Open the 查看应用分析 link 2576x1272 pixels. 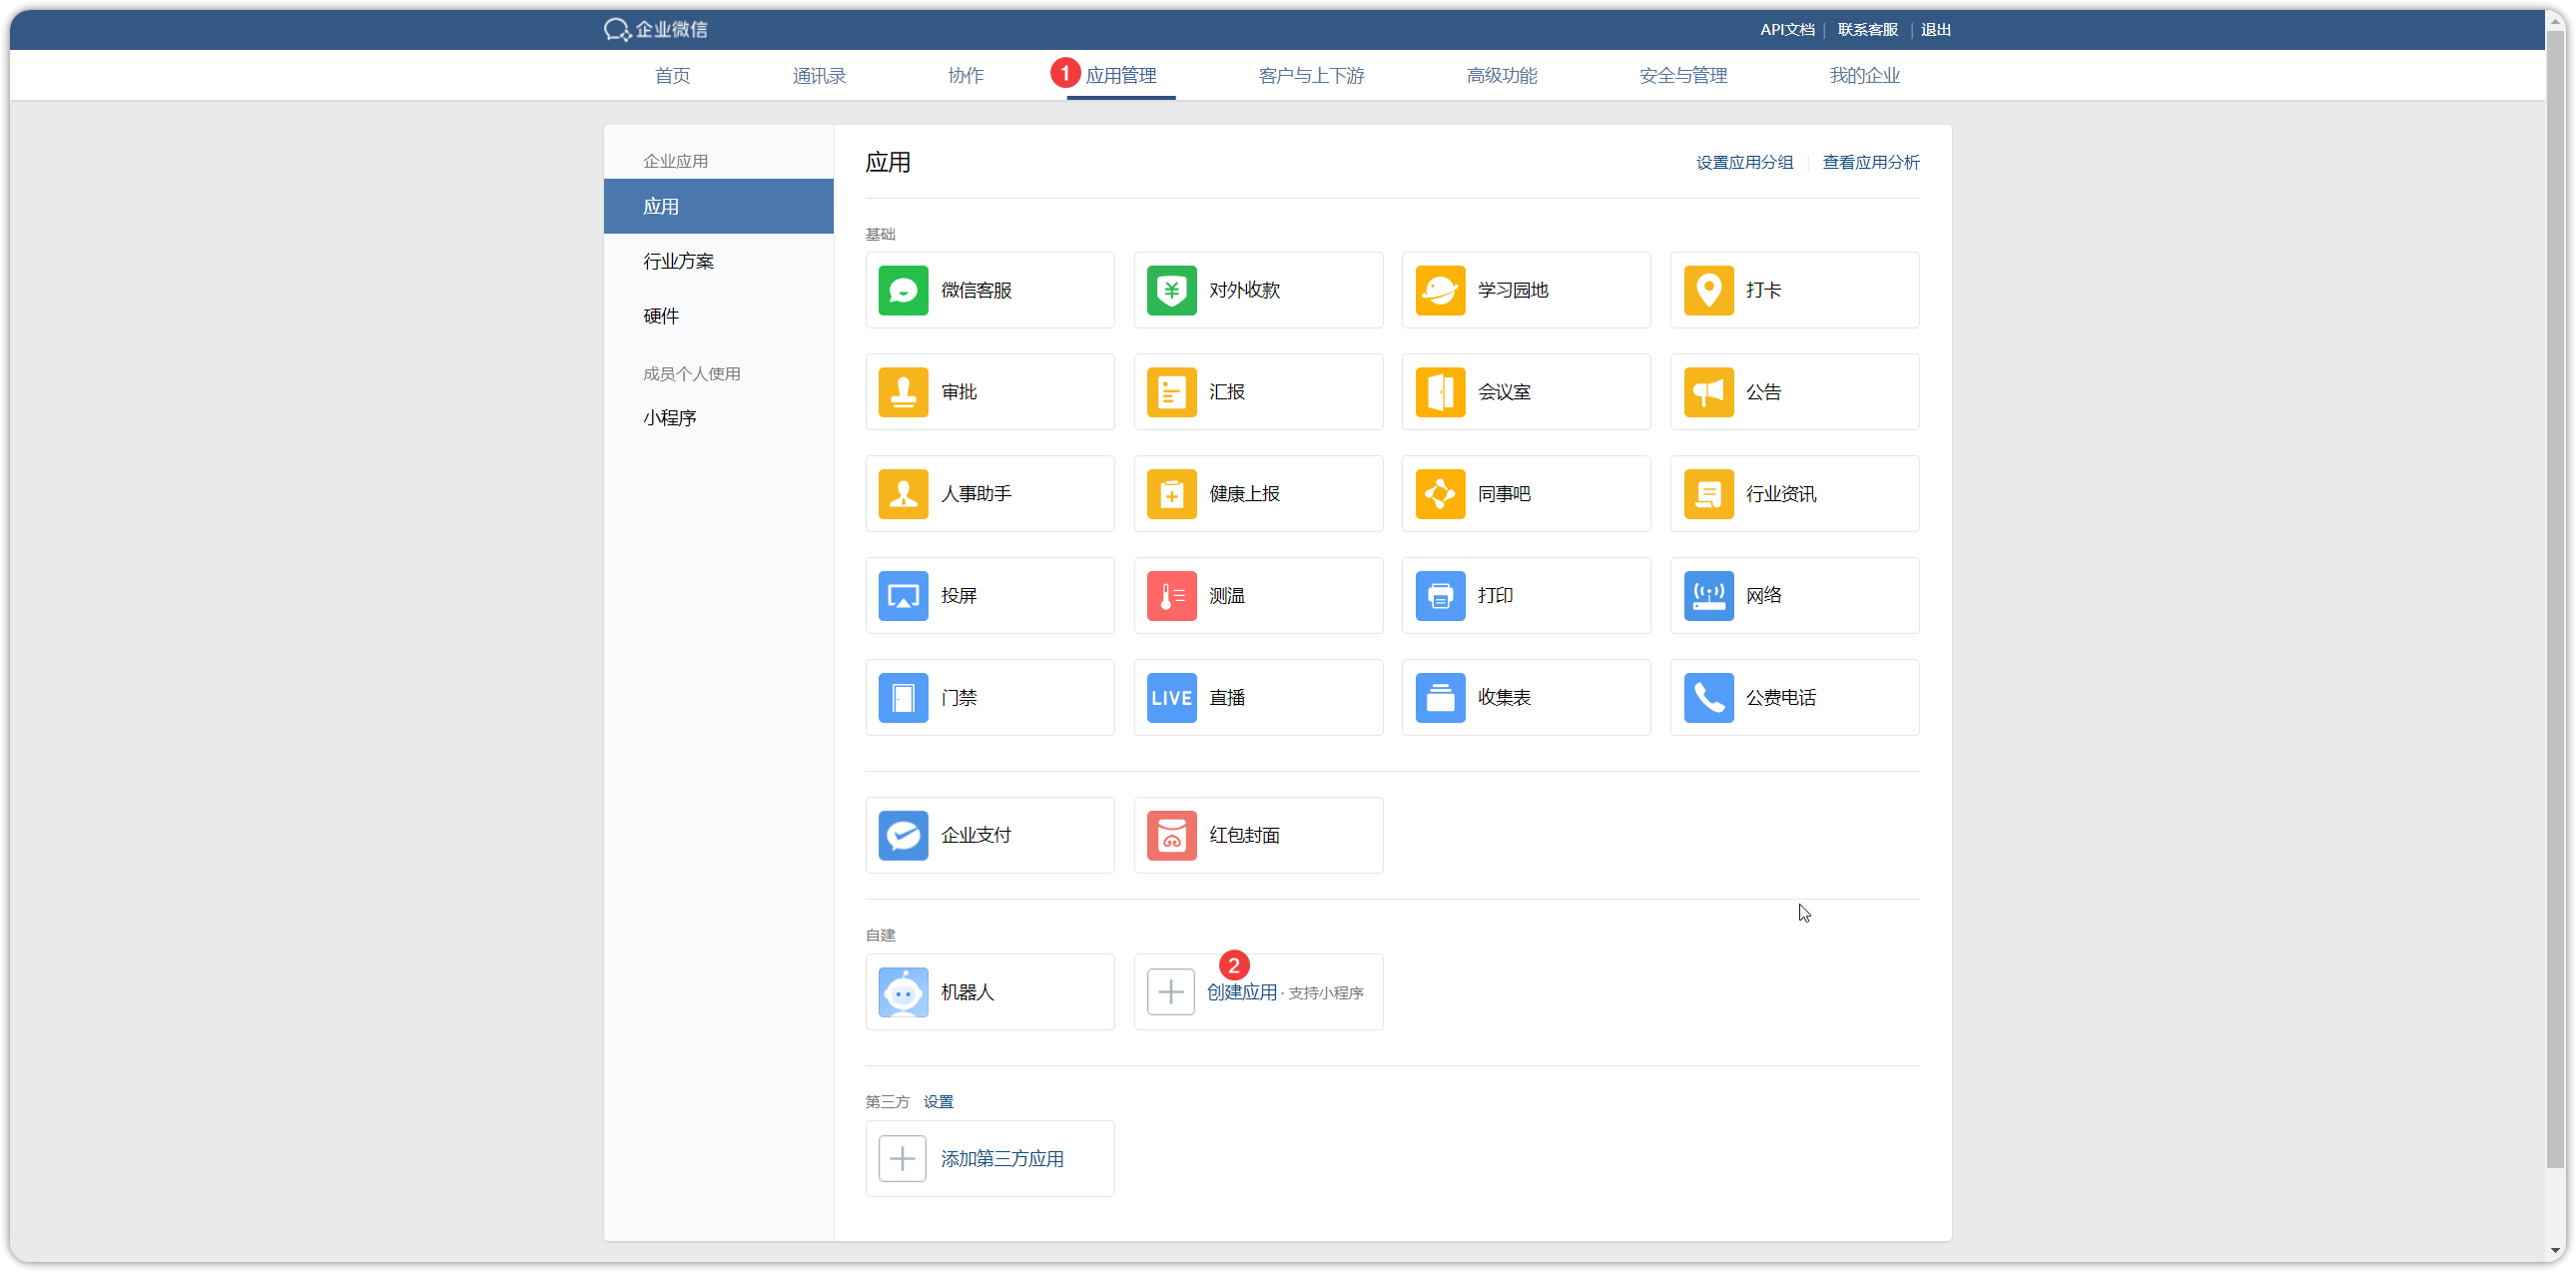tap(1870, 162)
